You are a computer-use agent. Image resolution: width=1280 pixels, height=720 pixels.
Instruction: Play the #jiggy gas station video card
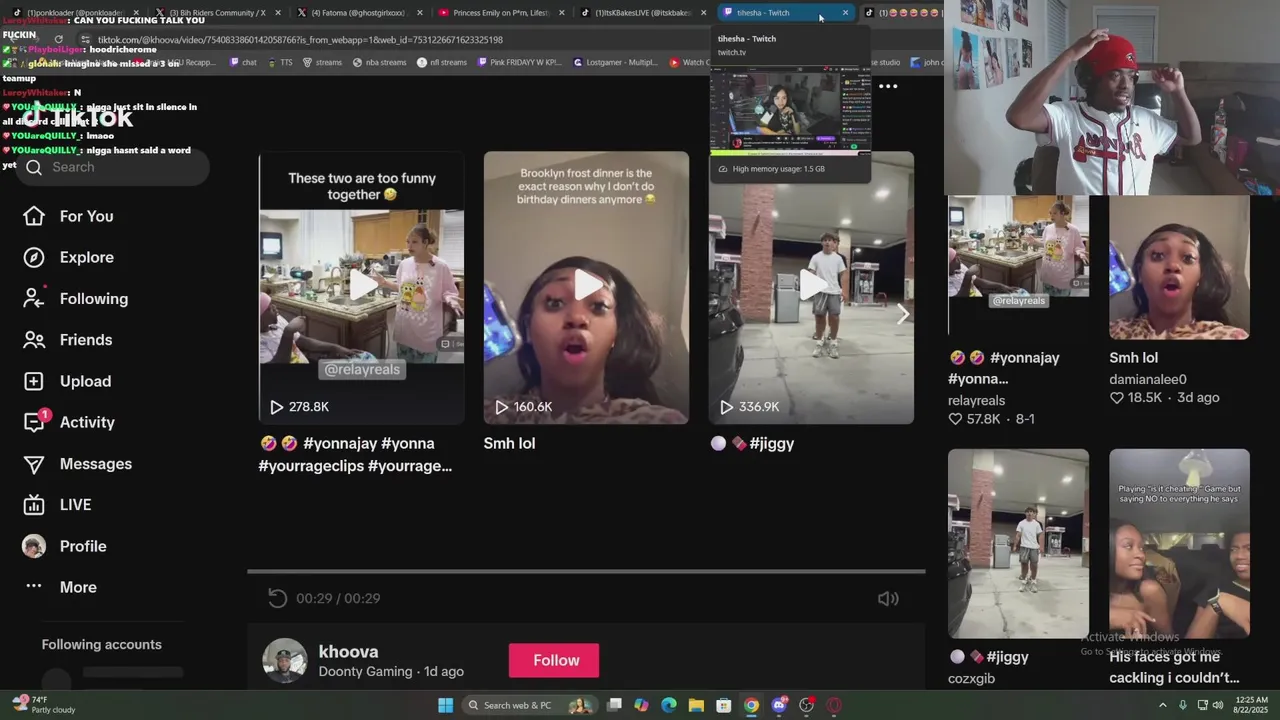point(811,287)
